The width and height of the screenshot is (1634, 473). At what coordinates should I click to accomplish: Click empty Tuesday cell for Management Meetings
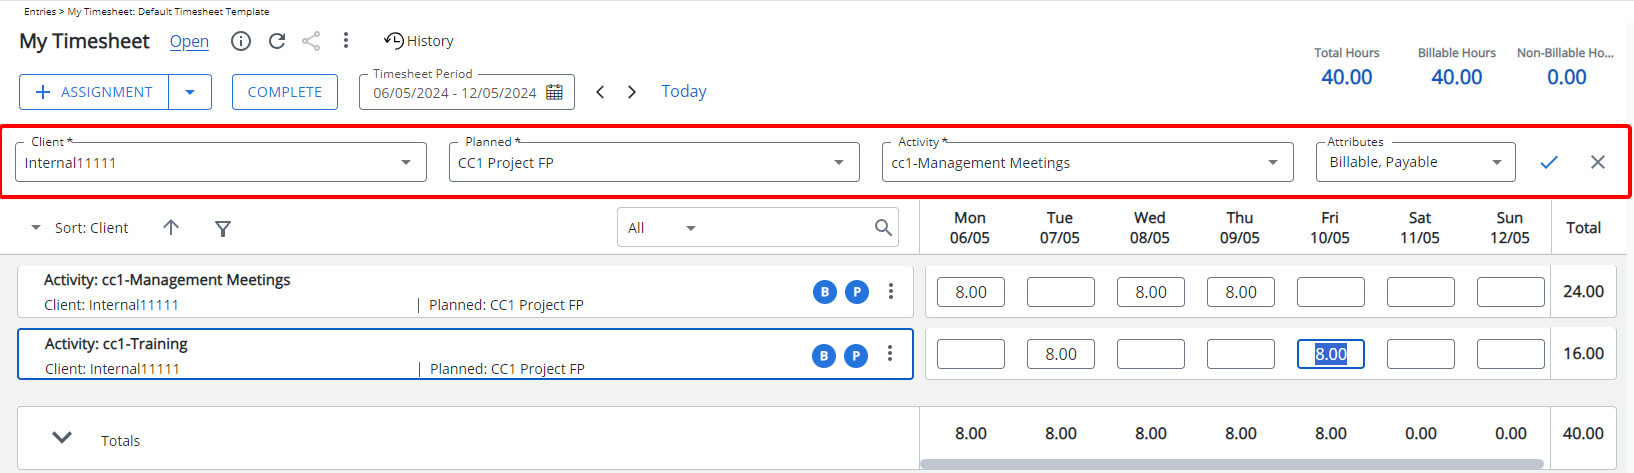[x=1061, y=292]
